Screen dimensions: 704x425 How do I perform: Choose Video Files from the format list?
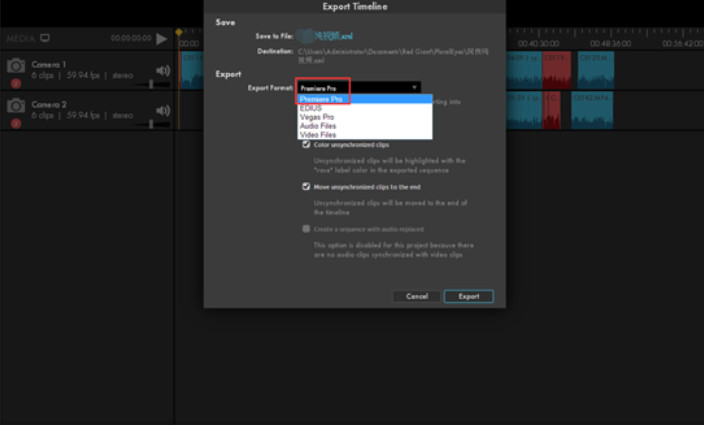[365, 135]
